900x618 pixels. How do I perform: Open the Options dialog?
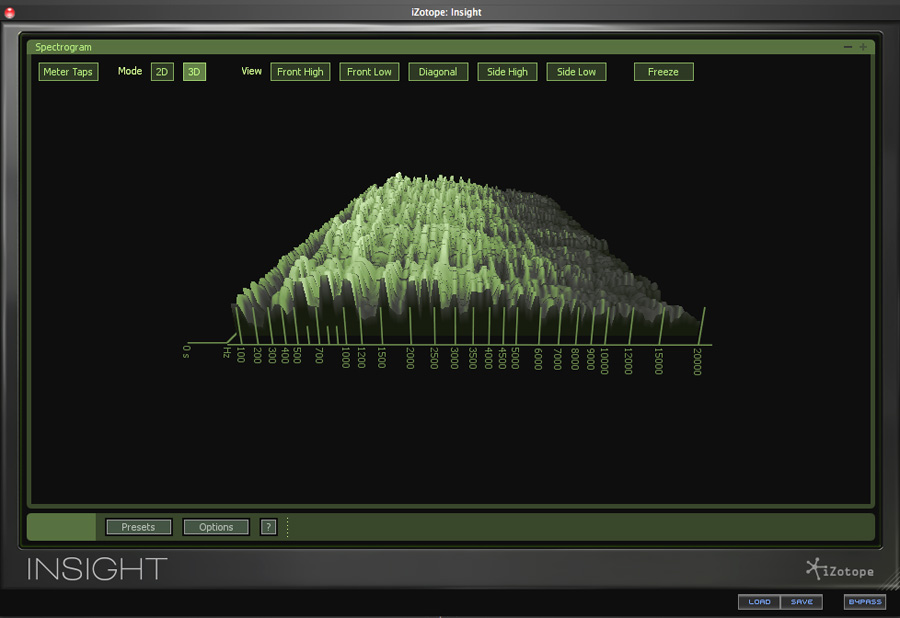click(x=216, y=527)
